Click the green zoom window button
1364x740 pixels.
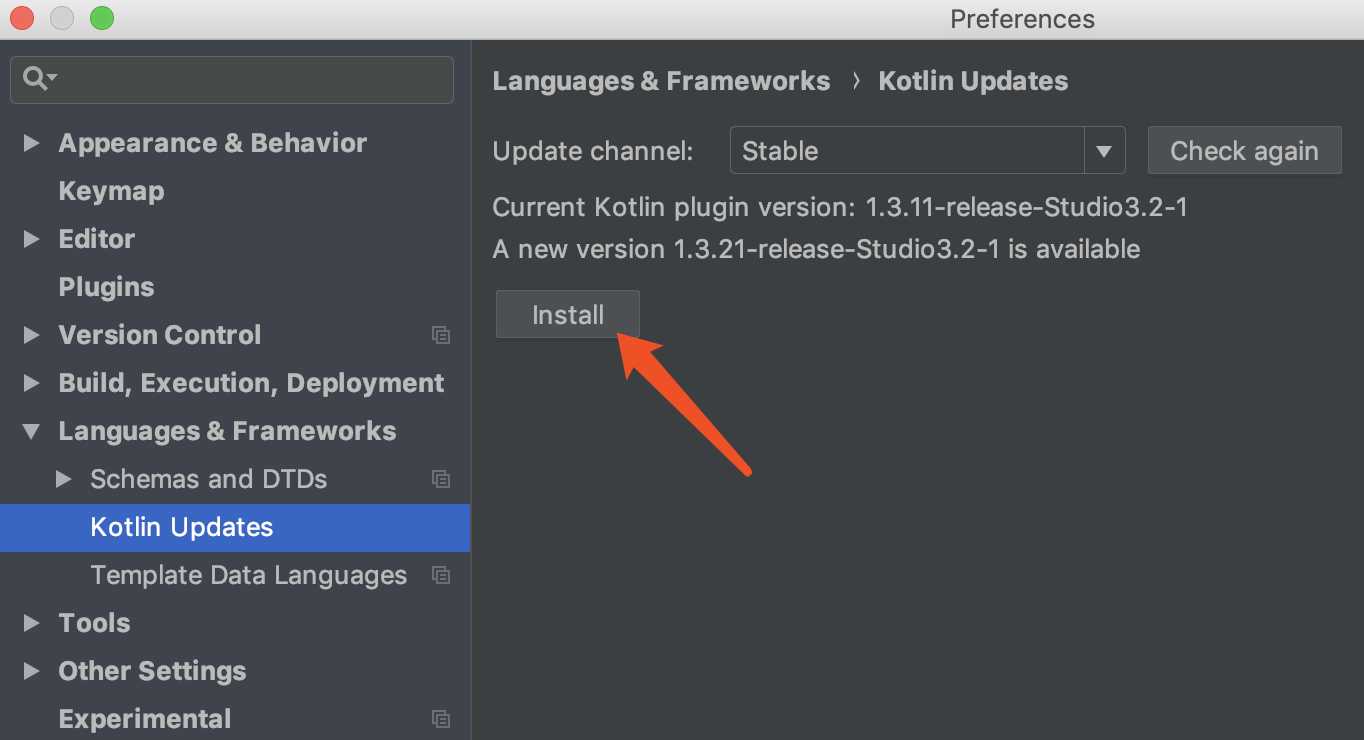pos(101,18)
